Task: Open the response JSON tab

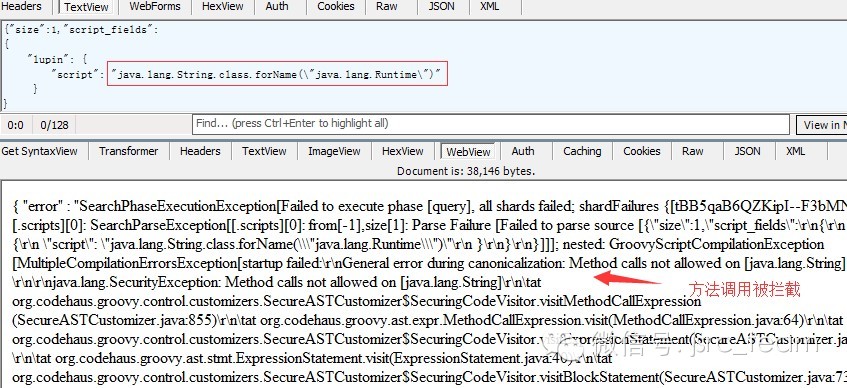Action: [x=747, y=151]
